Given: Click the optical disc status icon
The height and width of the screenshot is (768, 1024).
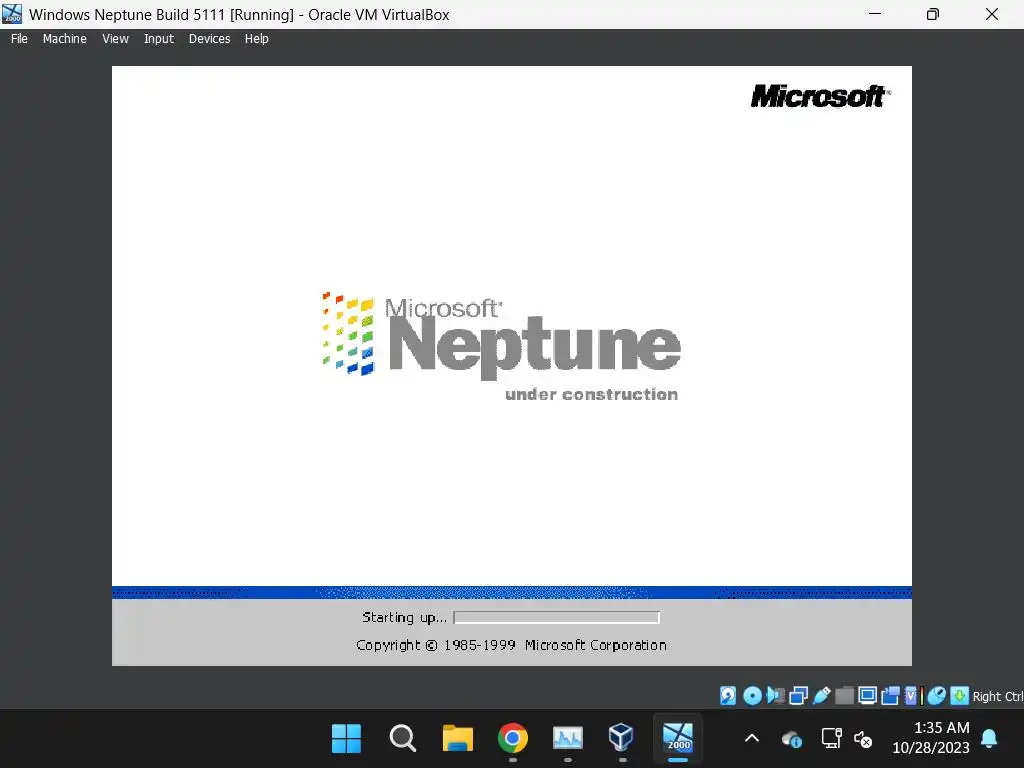Looking at the screenshot, I should tap(752, 696).
